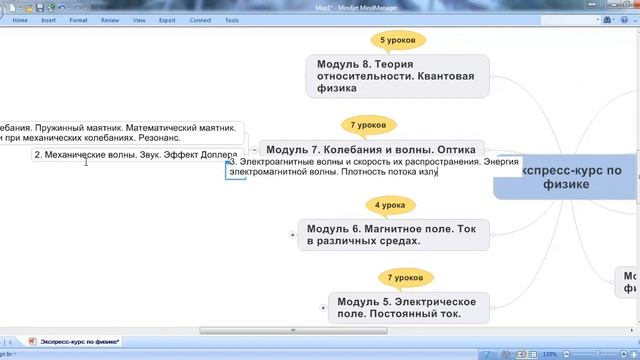Open the Export ribbon tab
The width and height of the screenshot is (640, 360).
click(x=167, y=20)
